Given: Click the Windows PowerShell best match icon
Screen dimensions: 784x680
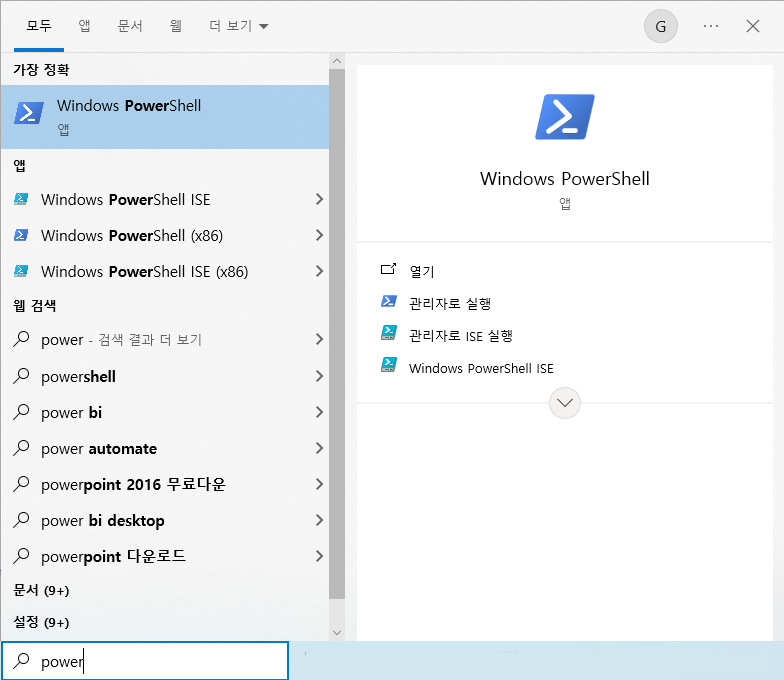Looking at the screenshot, I should click(x=28, y=113).
